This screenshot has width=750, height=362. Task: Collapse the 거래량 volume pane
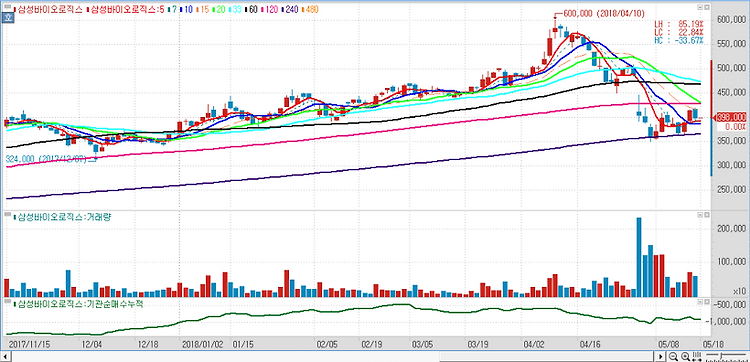coord(700,216)
